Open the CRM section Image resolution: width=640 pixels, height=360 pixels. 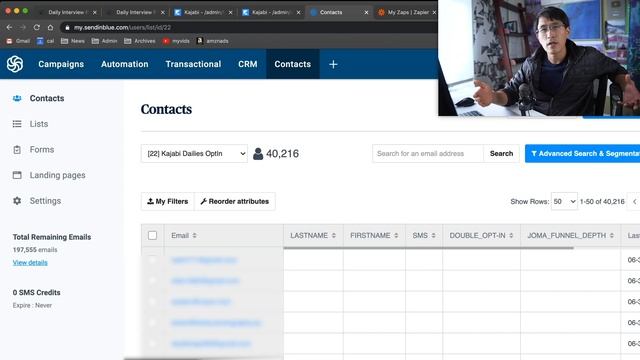pyautogui.click(x=248, y=64)
